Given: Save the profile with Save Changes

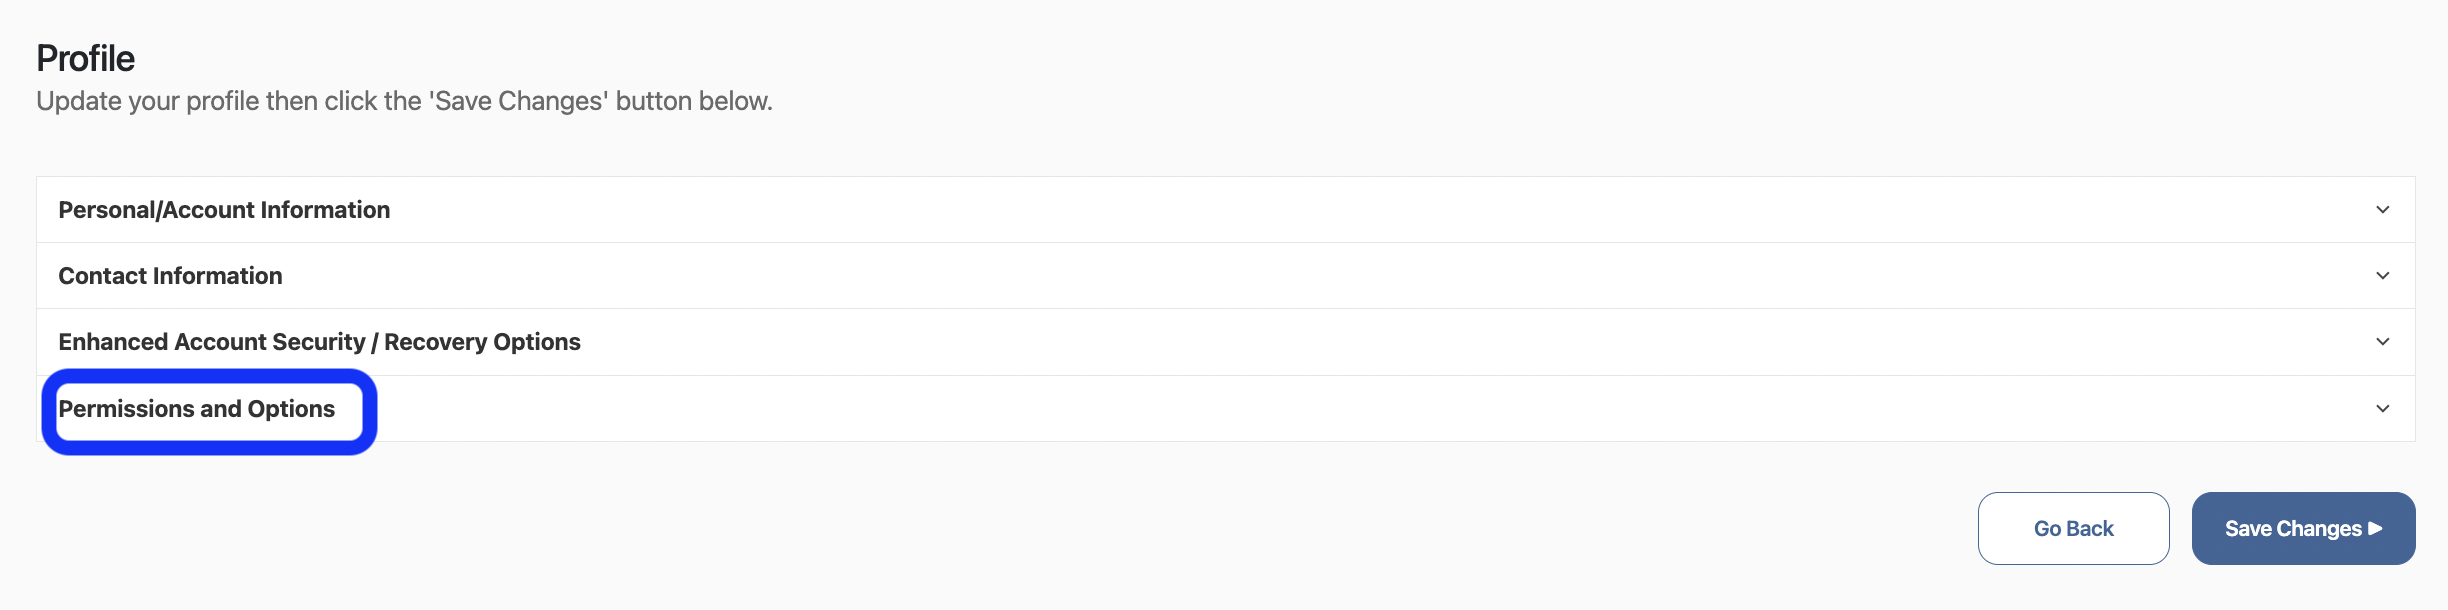Looking at the screenshot, I should click(2292, 528).
